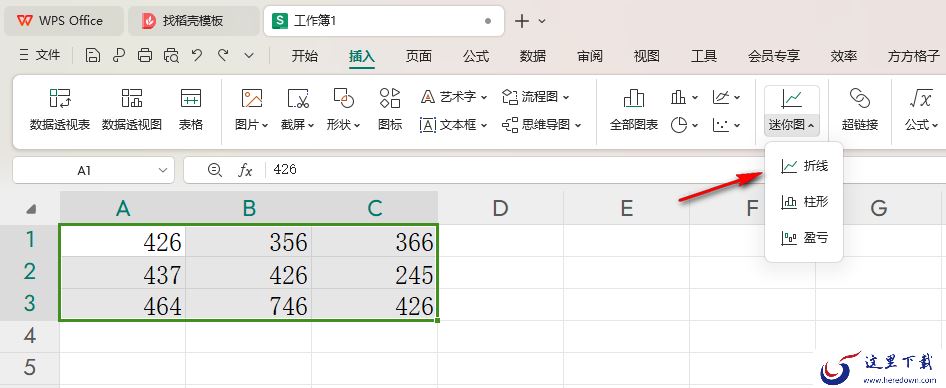Screen dimensions: 946x388
Task: Open print preview icon in quick toolbar
Action: click(x=171, y=56)
